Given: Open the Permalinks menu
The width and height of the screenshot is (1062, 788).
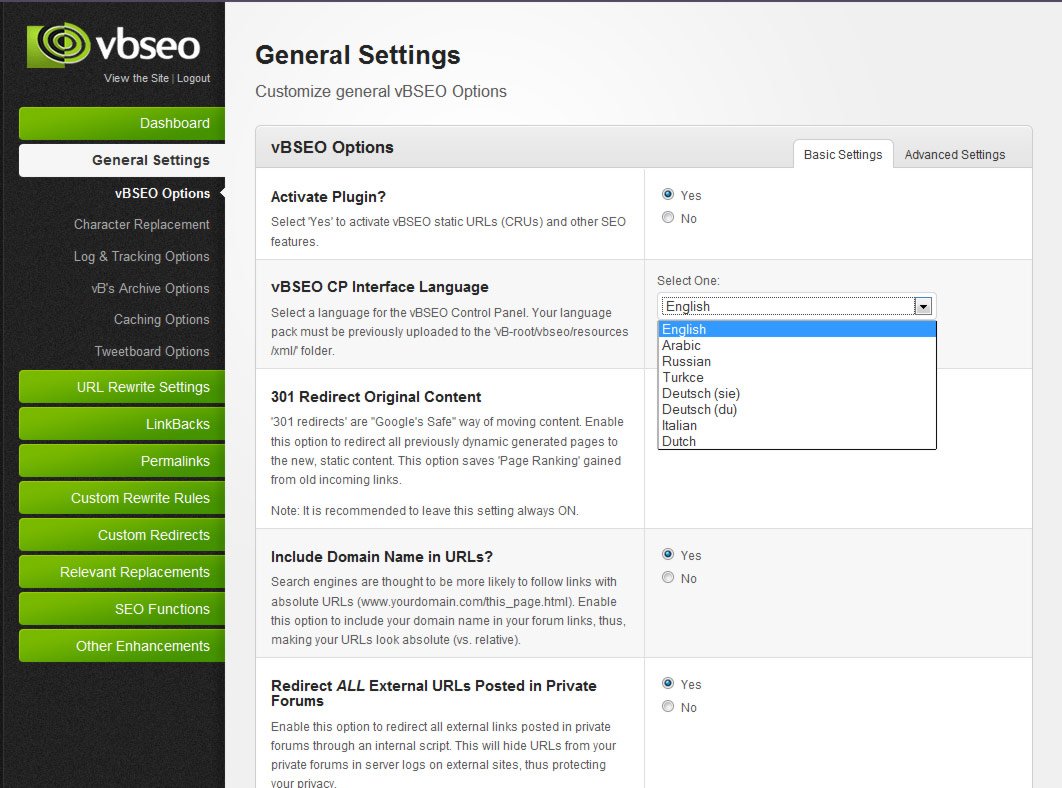Looking at the screenshot, I should coord(122,461).
